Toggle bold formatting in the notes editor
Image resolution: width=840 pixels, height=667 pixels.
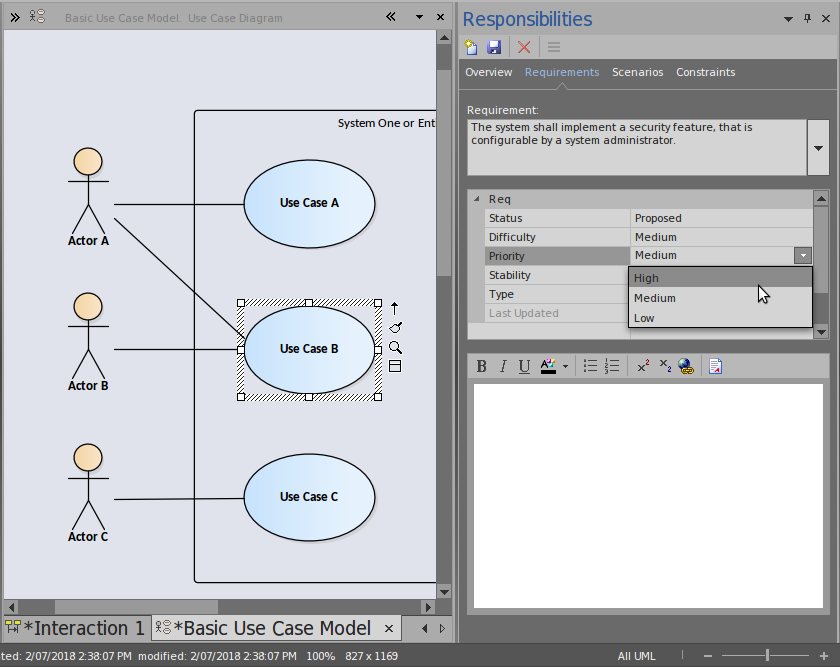tap(481, 367)
